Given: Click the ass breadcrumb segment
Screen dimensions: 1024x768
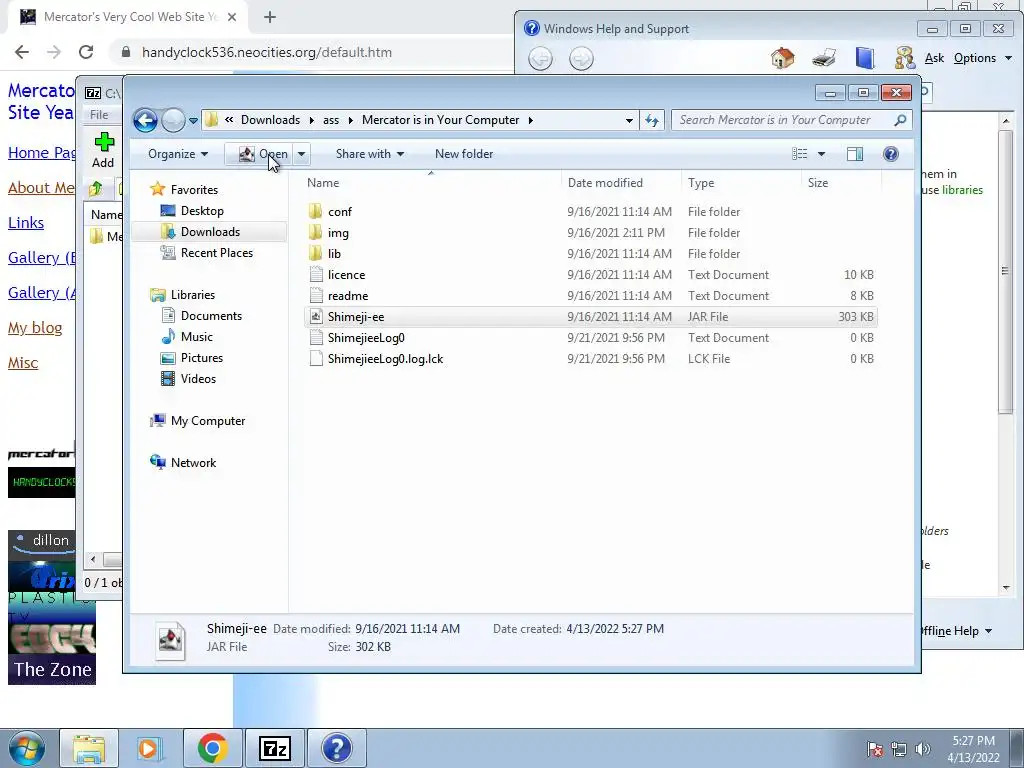Looking at the screenshot, I should [331, 120].
